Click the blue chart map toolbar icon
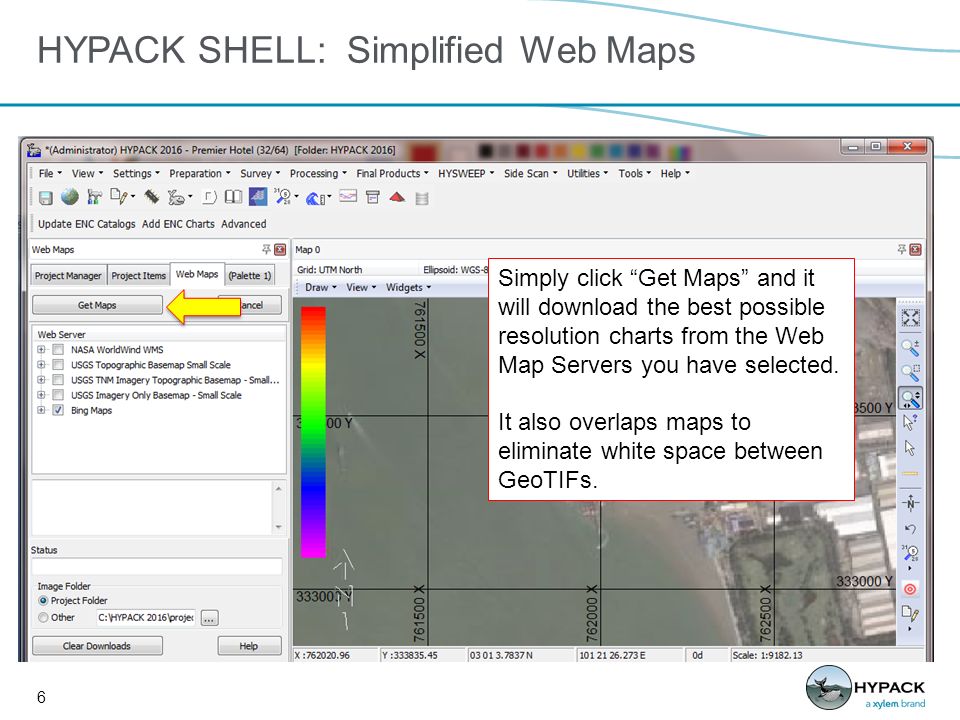 coord(257,197)
